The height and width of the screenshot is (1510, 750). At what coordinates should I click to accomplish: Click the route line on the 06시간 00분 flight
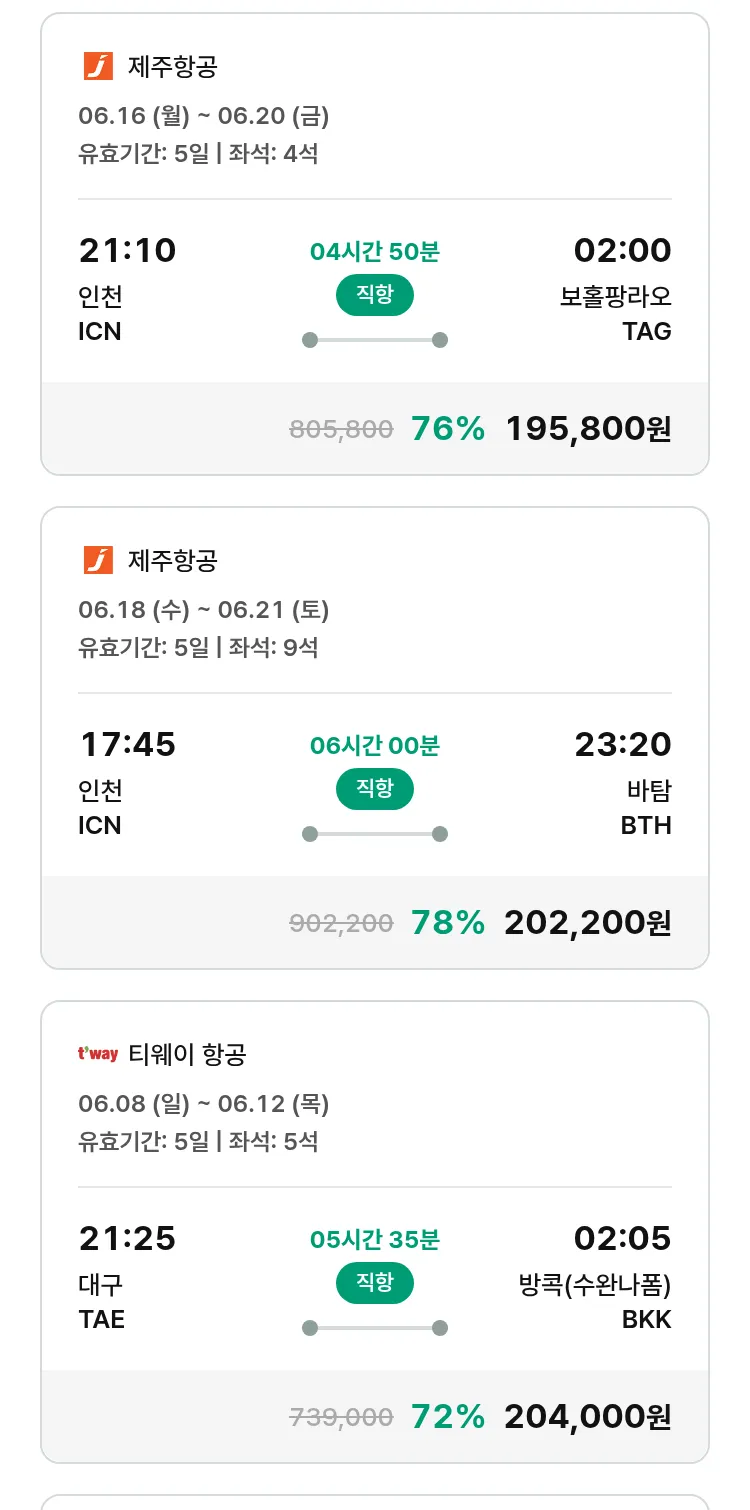click(374, 834)
